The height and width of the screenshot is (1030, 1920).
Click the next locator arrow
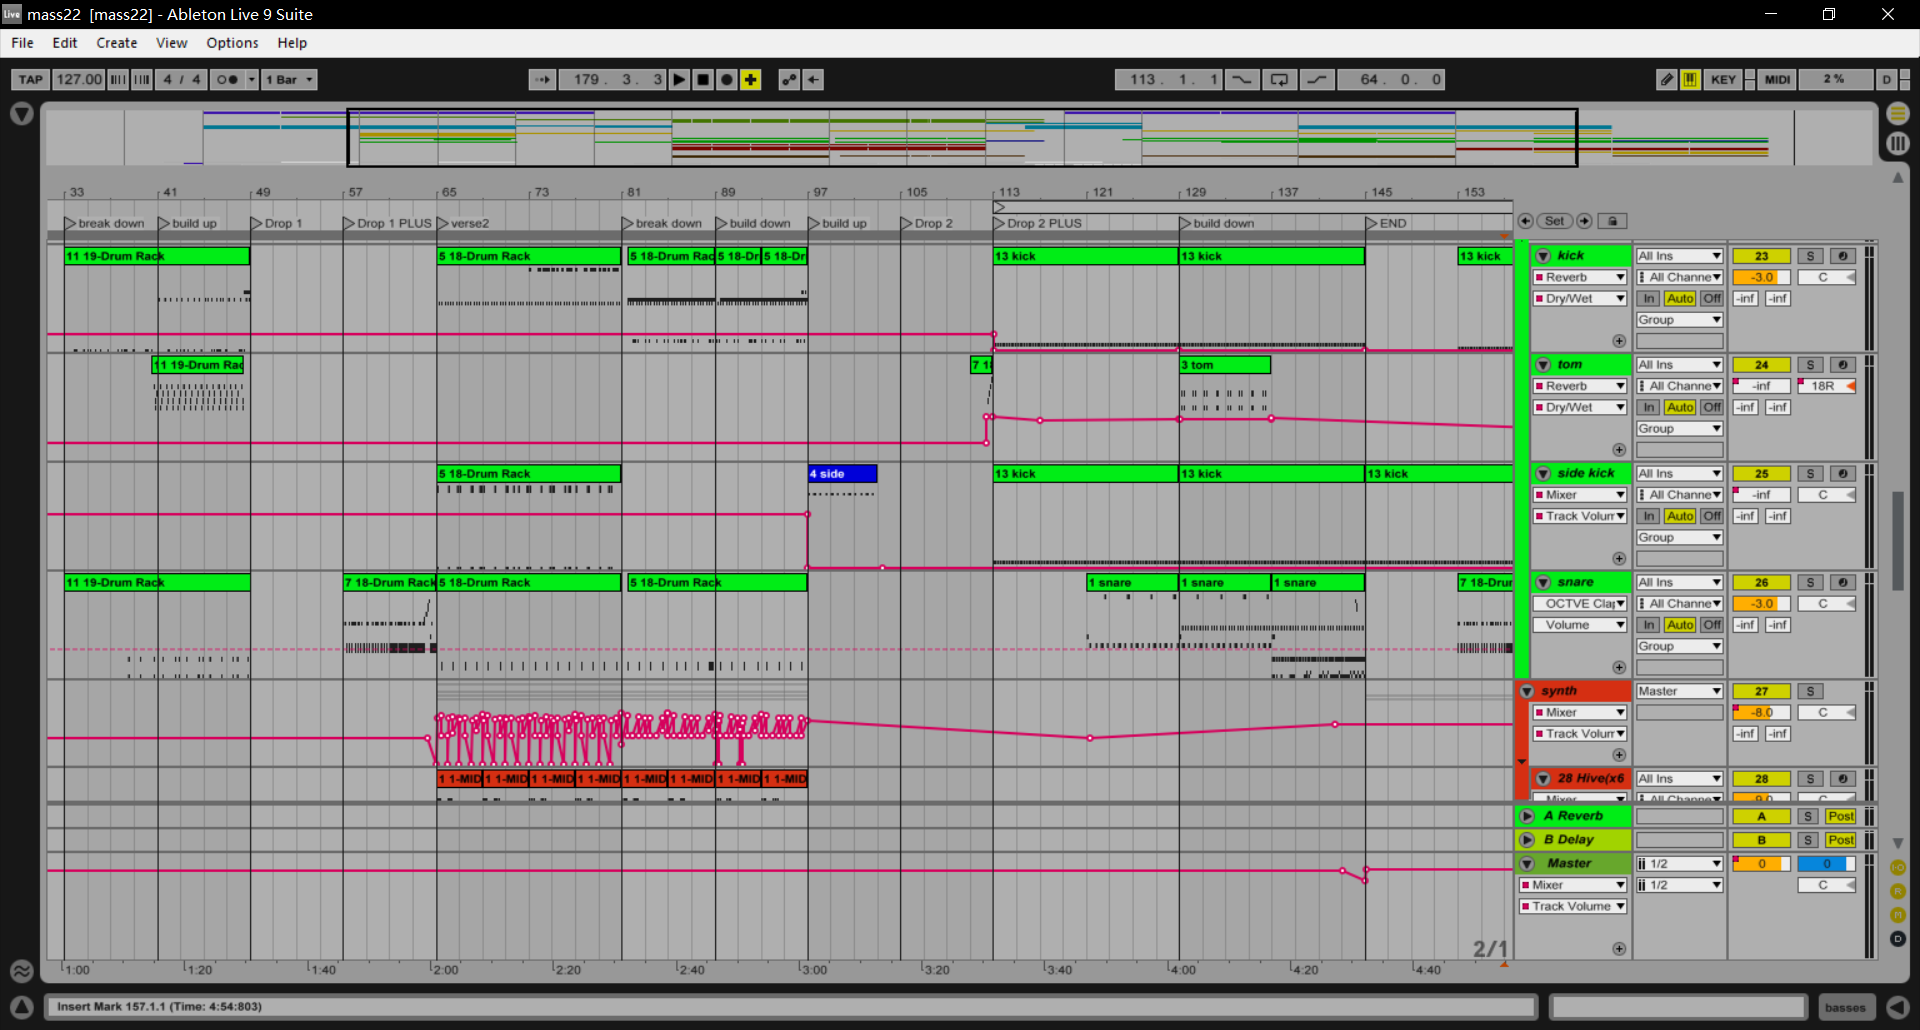(x=1585, y=221)
